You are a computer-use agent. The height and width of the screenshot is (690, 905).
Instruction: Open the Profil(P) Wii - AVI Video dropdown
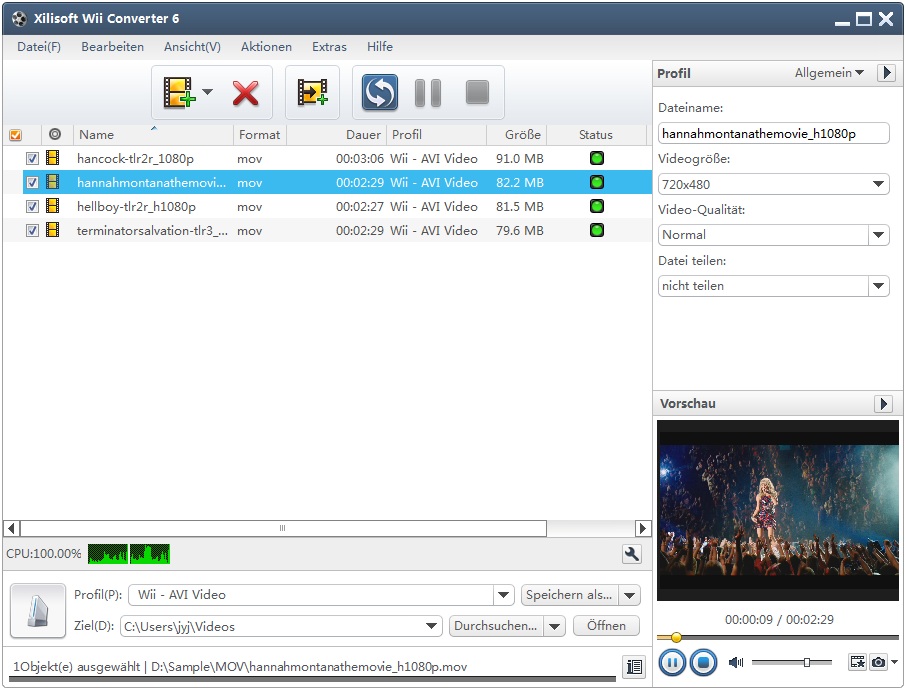503,595
